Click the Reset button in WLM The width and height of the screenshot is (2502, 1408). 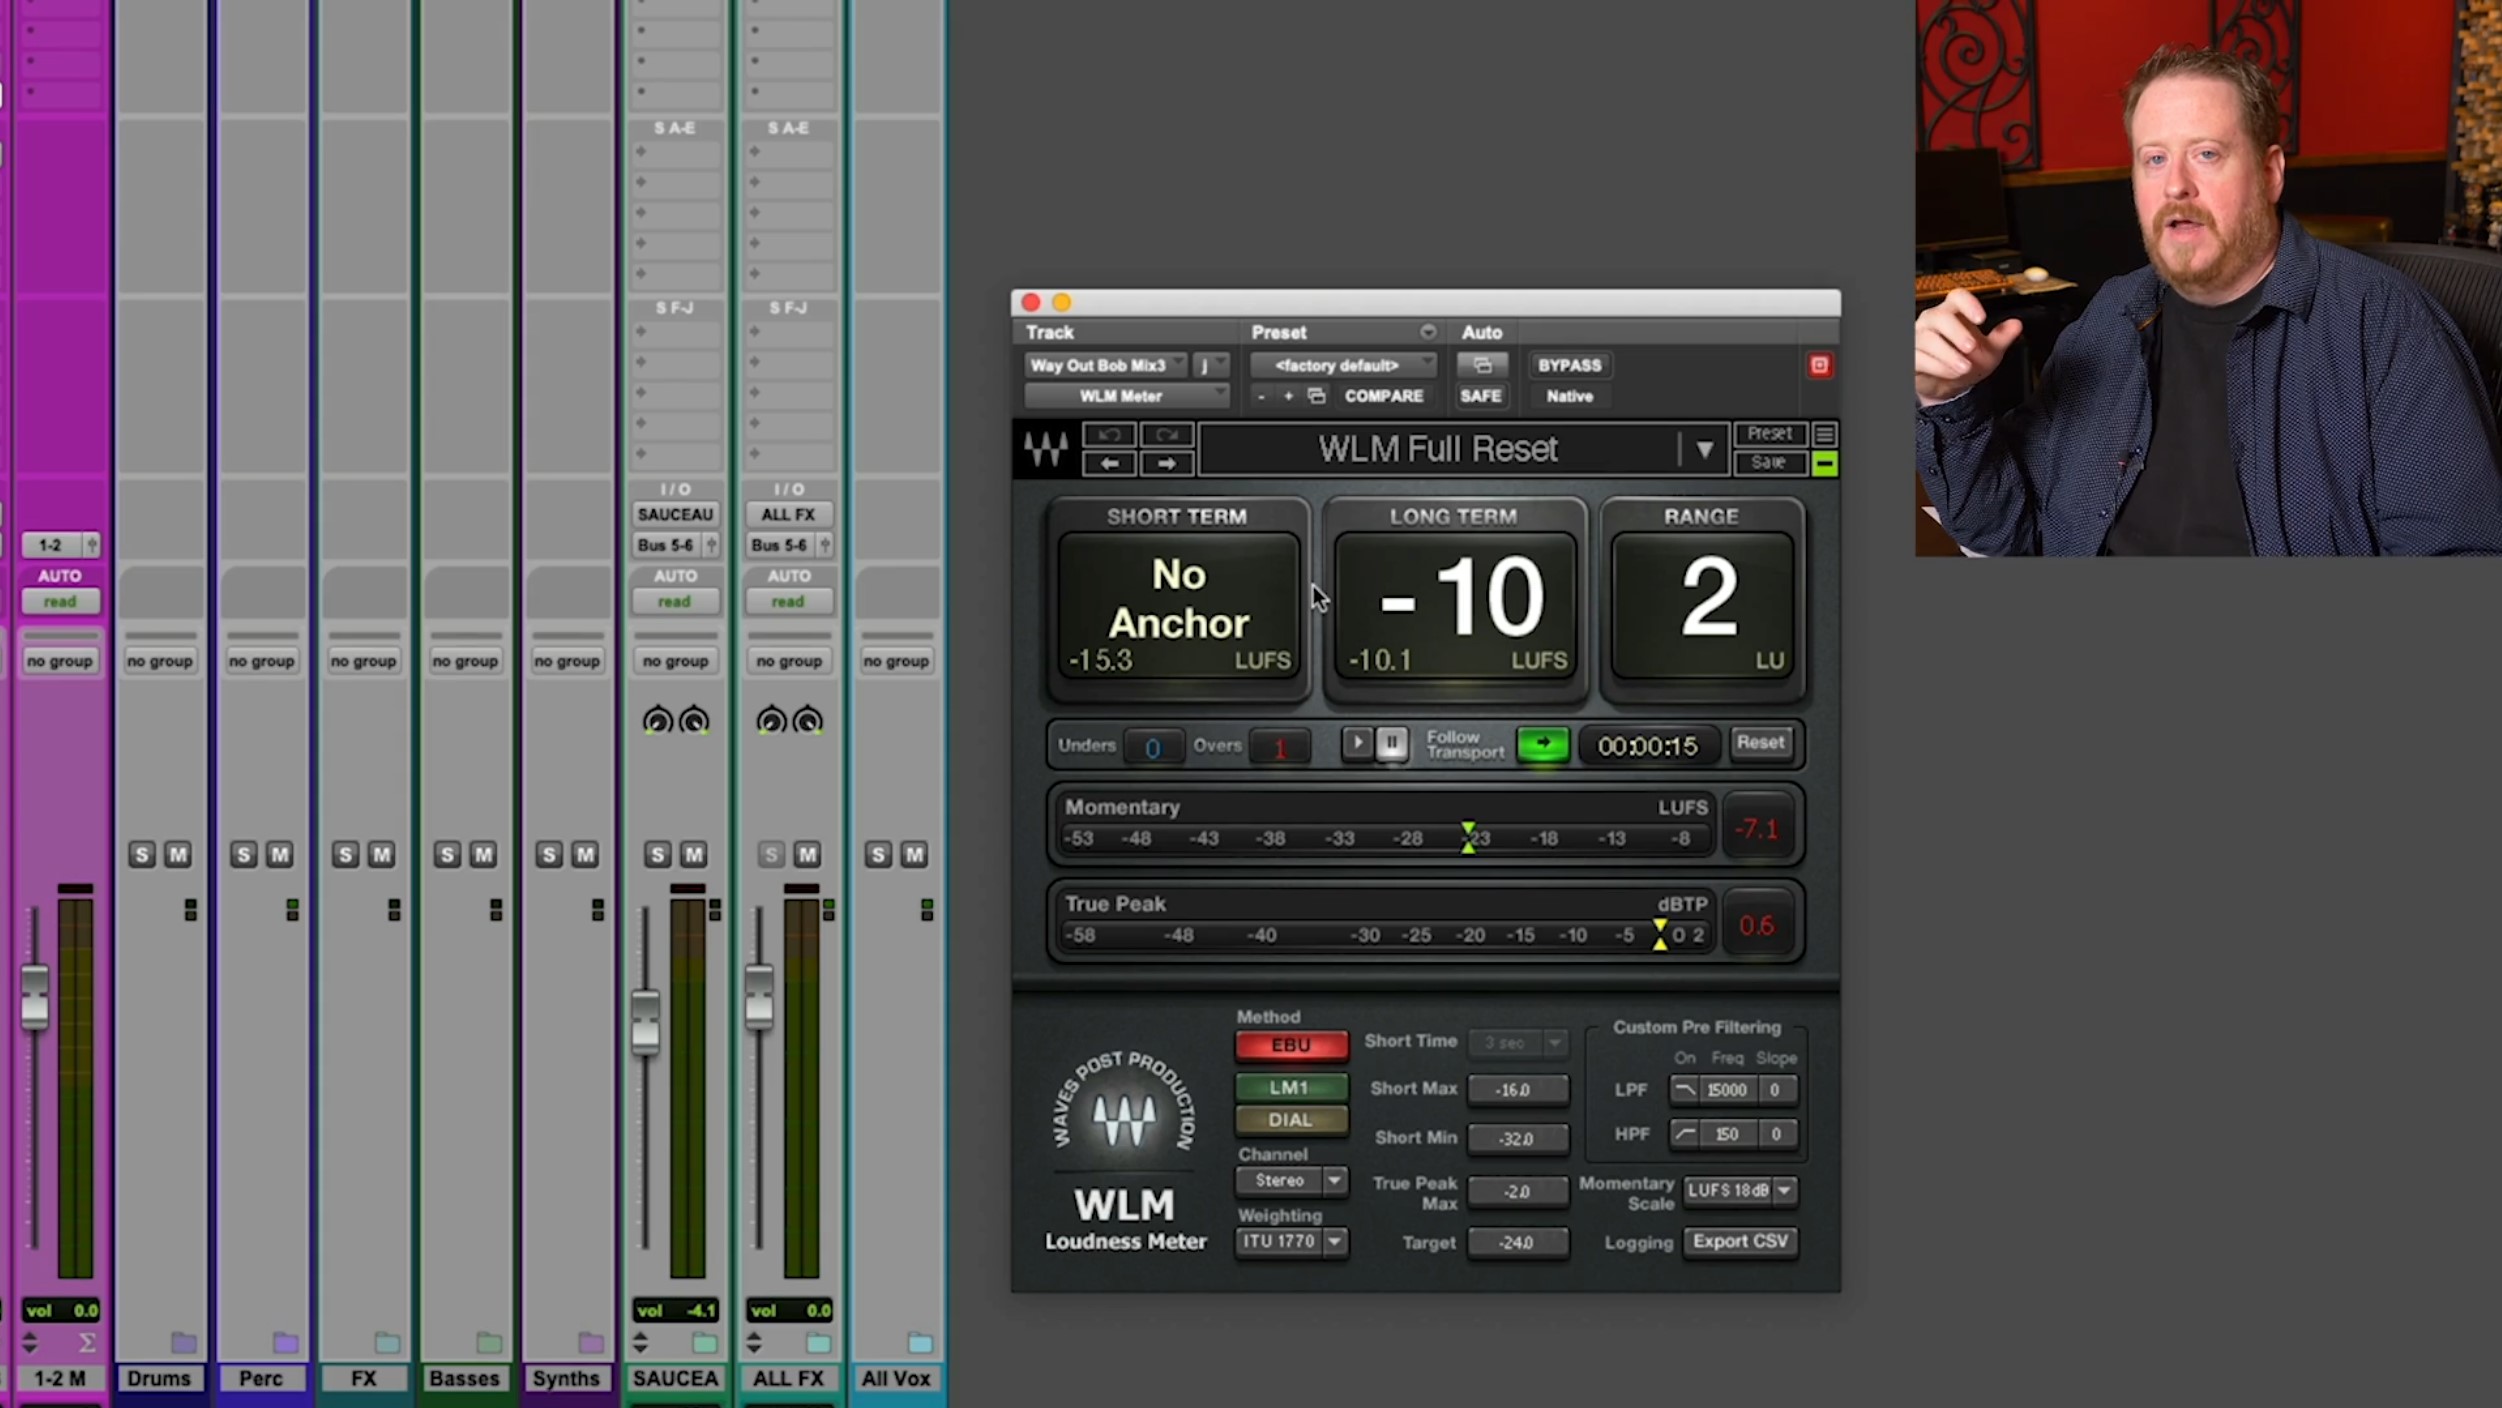(1760, 743)
